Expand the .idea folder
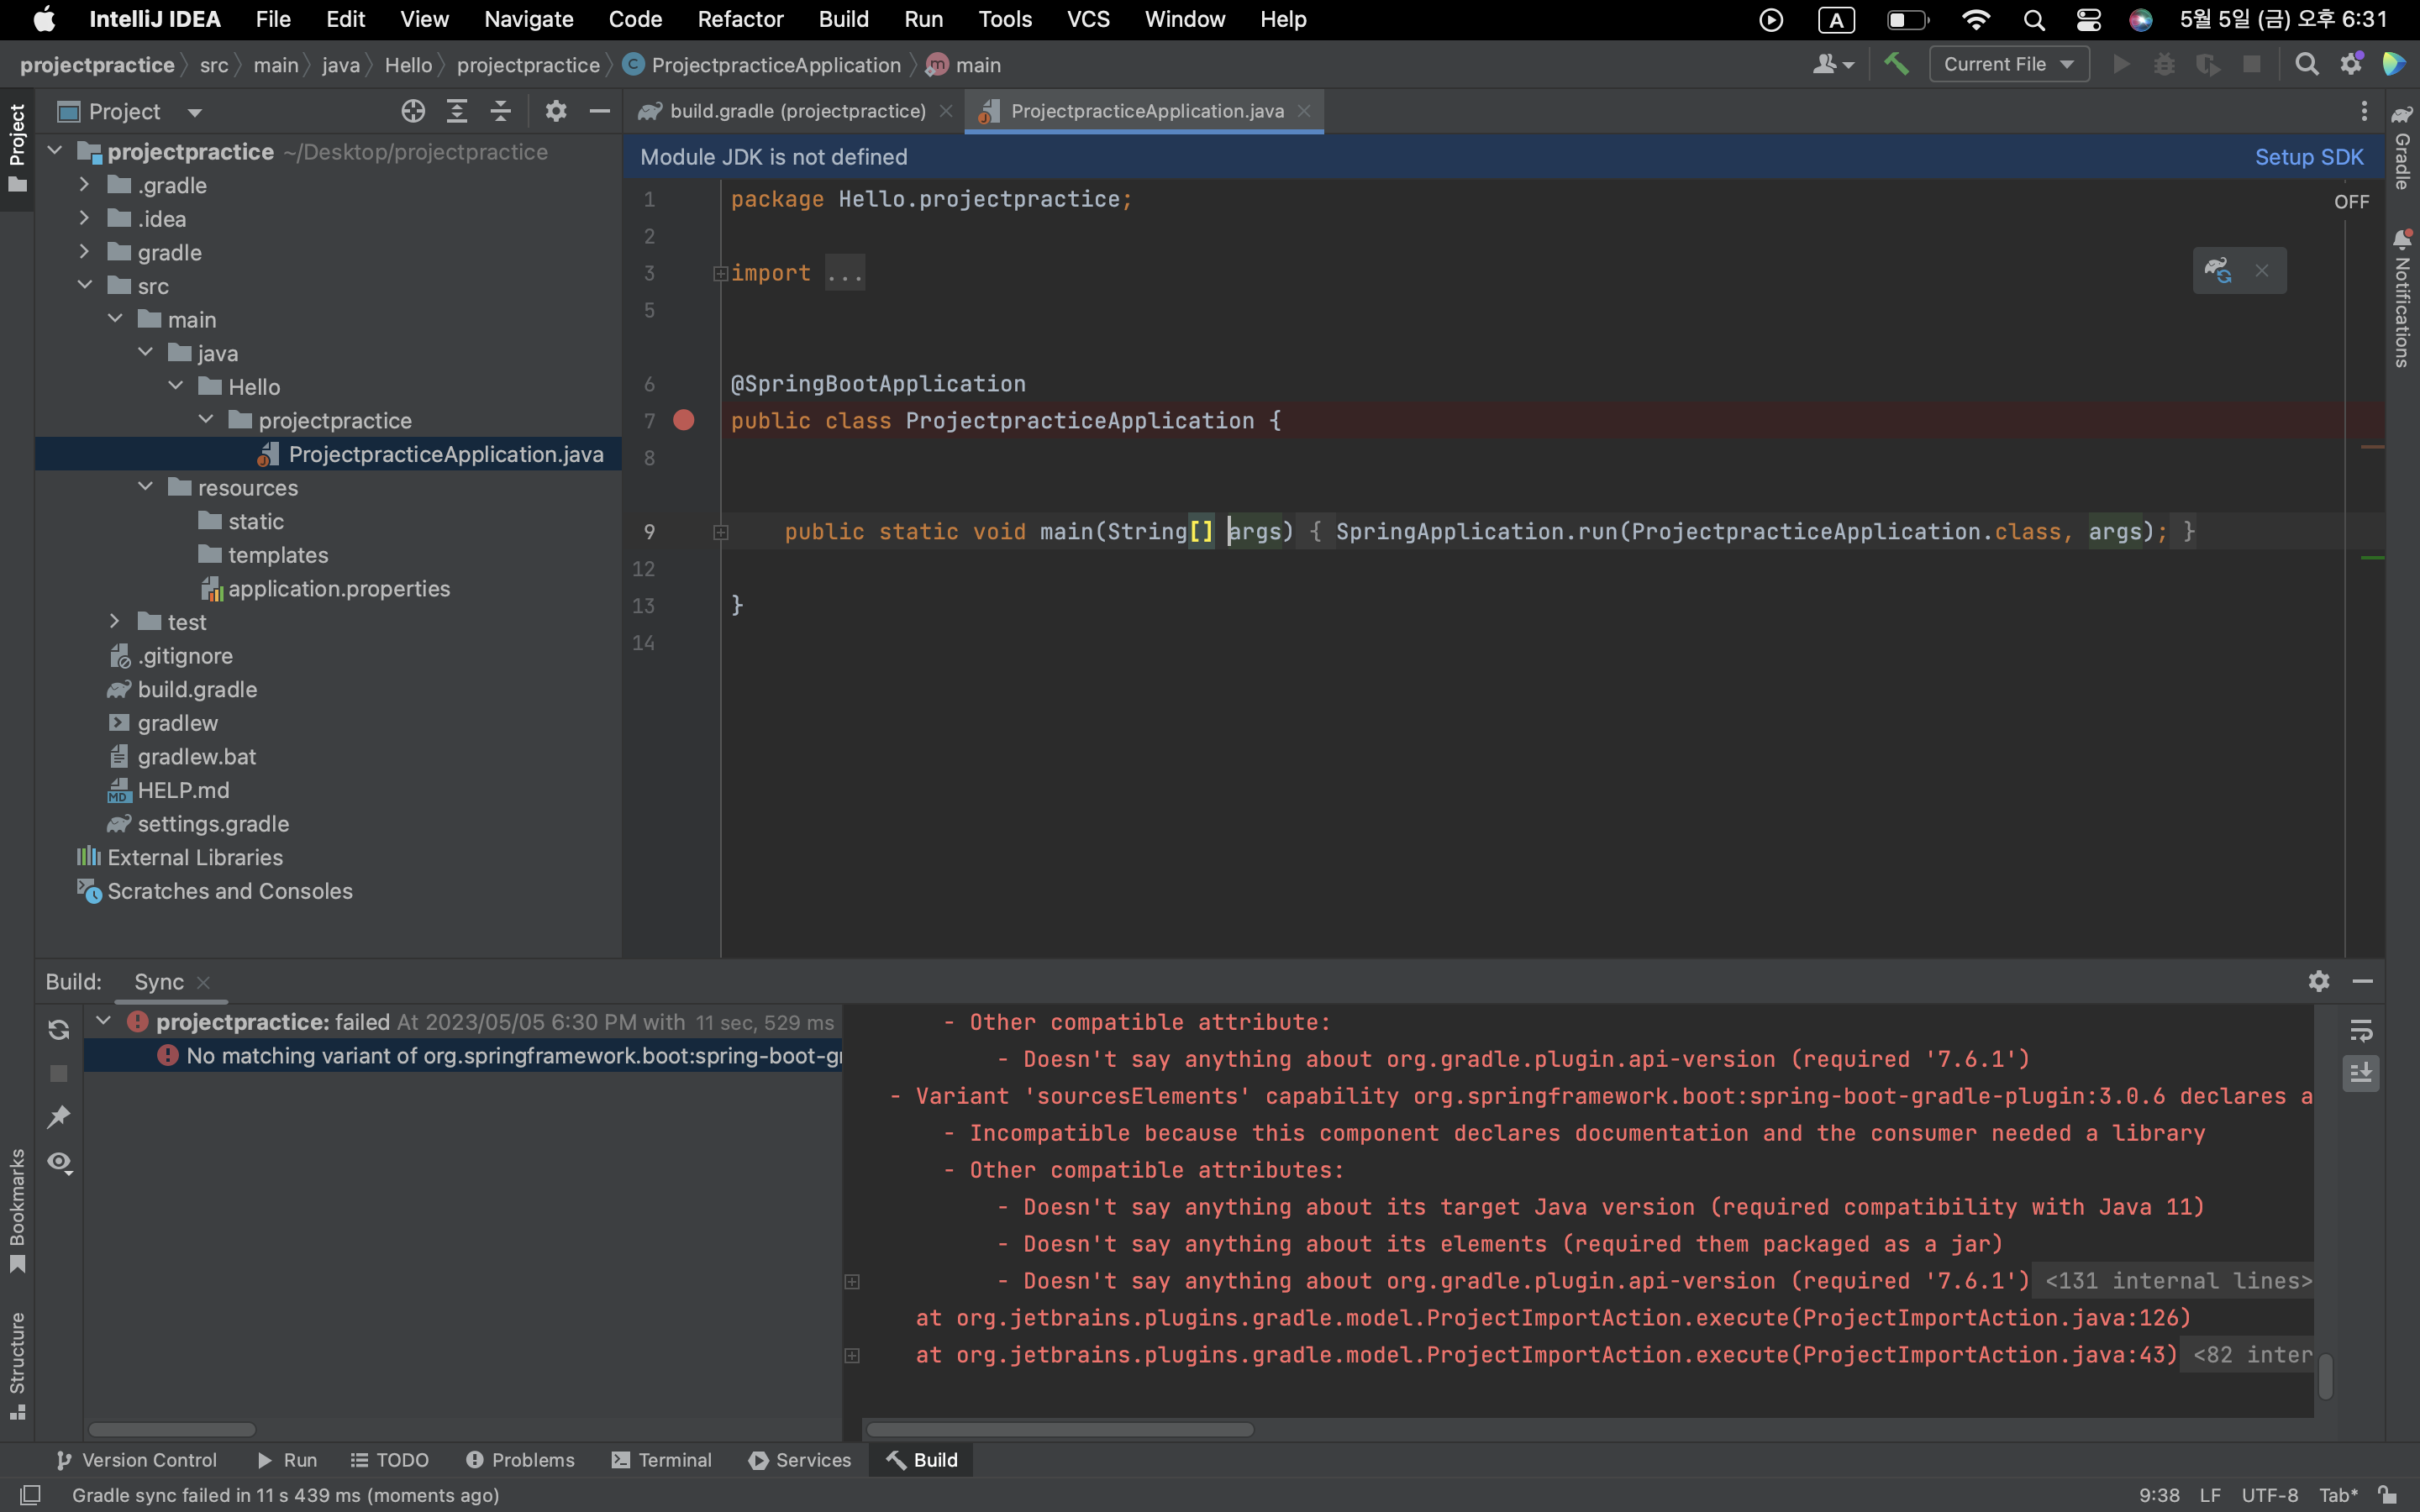Image resolution: width=2420 pixels, height=1512 pixels. (85, 218)
